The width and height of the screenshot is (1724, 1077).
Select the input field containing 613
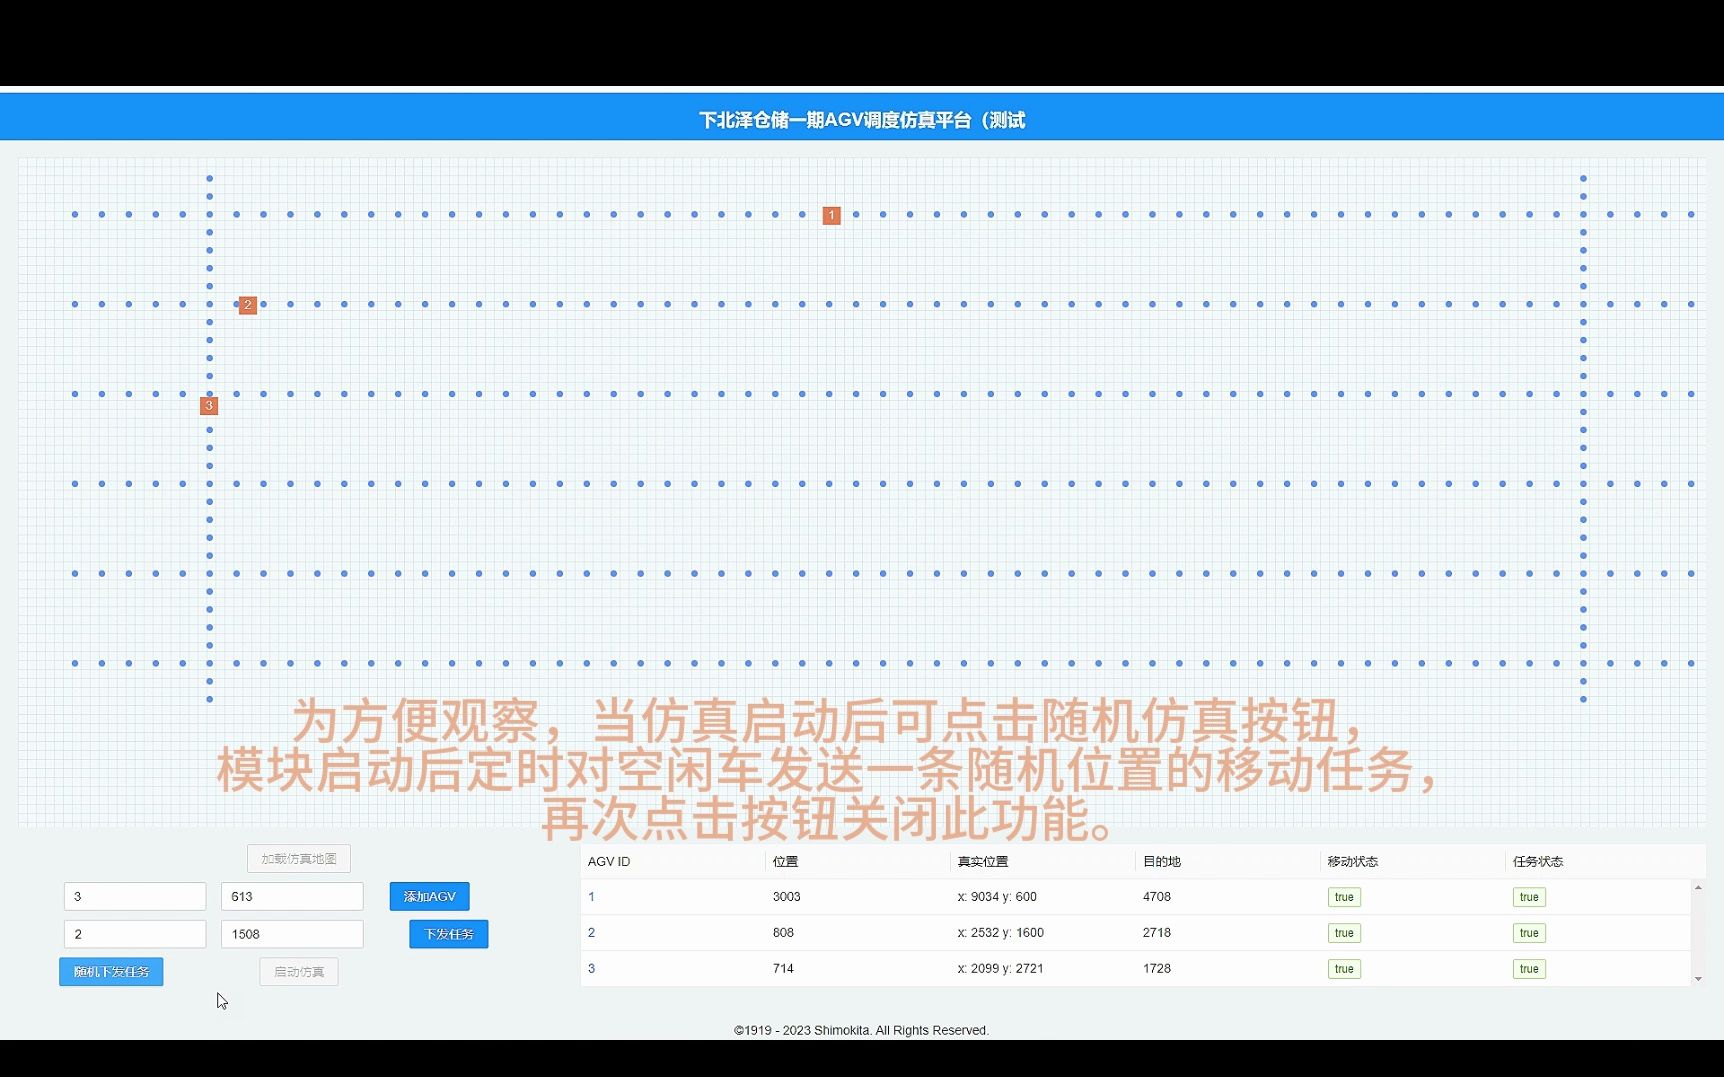[291, 896]
